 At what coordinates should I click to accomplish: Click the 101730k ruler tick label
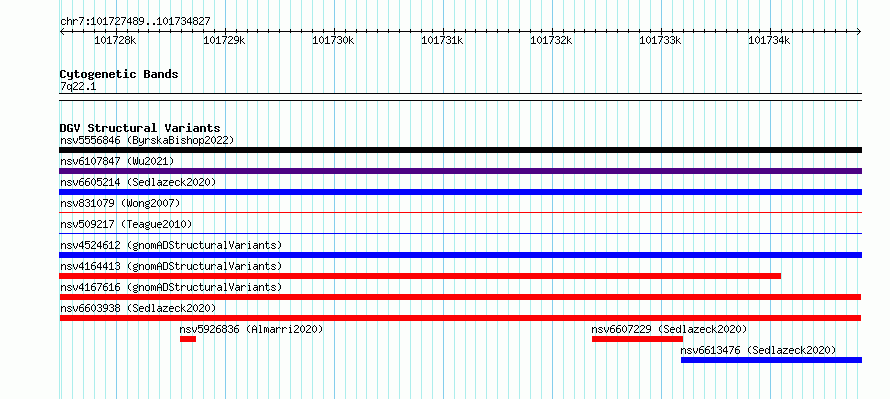[333, 40]
